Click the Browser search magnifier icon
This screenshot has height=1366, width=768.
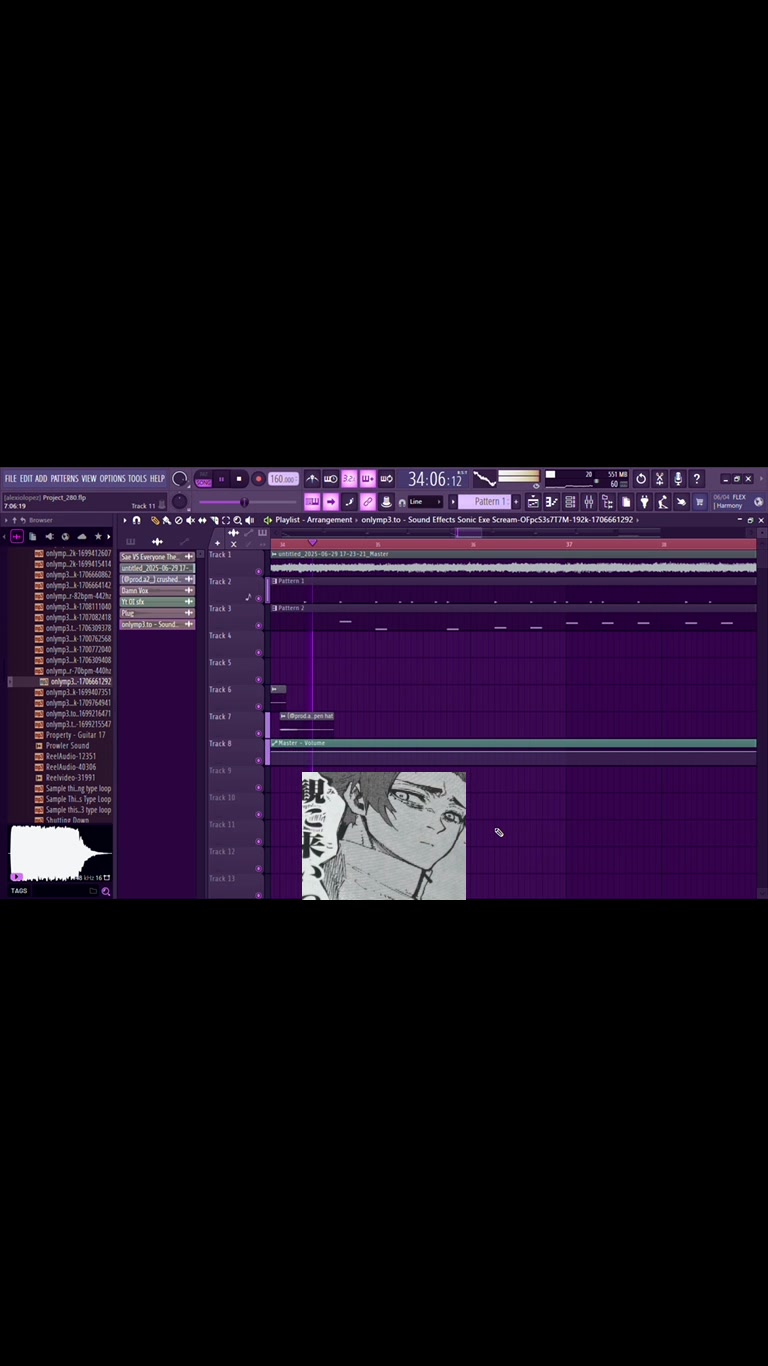click(105, 891)
